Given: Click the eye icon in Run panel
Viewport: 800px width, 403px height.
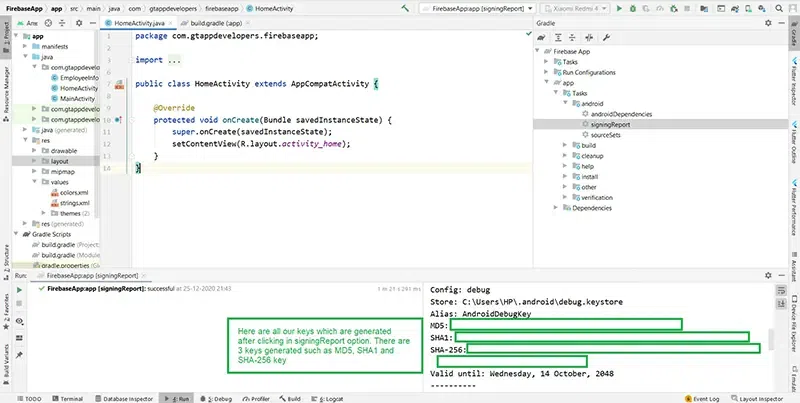Looking at the screenshot, I should [19, 321].
